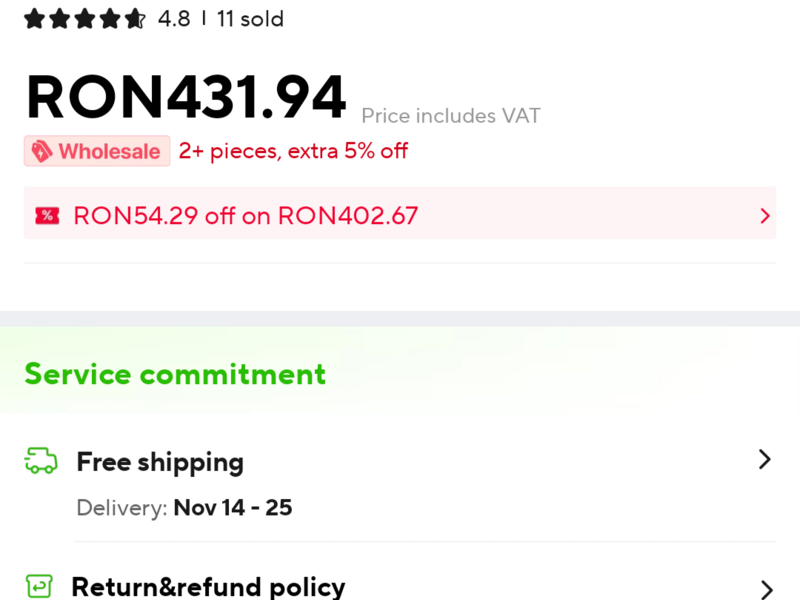
Task: Tap the 2+ pieces extra 5% off text
Action: pyautogui.click(x=293, y=151)
